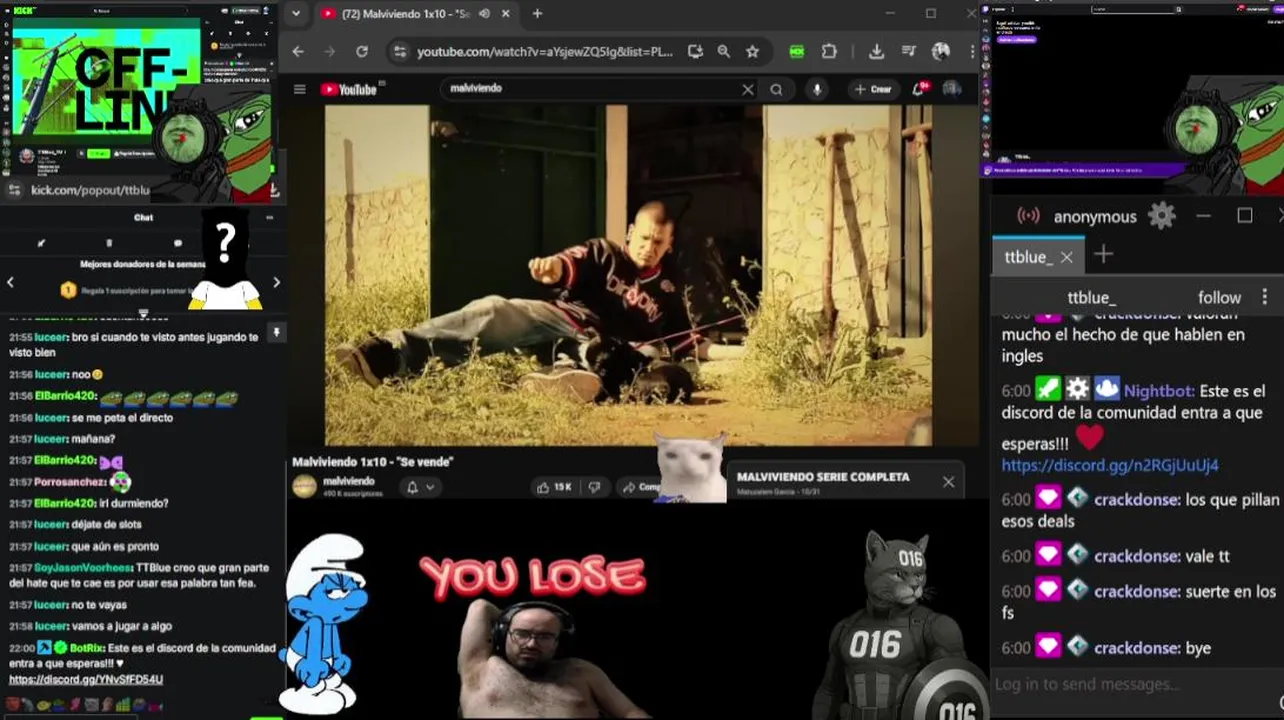The height and width of the screenshot is (720, 1284).
Task: Click the 'Log in to send messages' box
Action: tap(1135, 685)
